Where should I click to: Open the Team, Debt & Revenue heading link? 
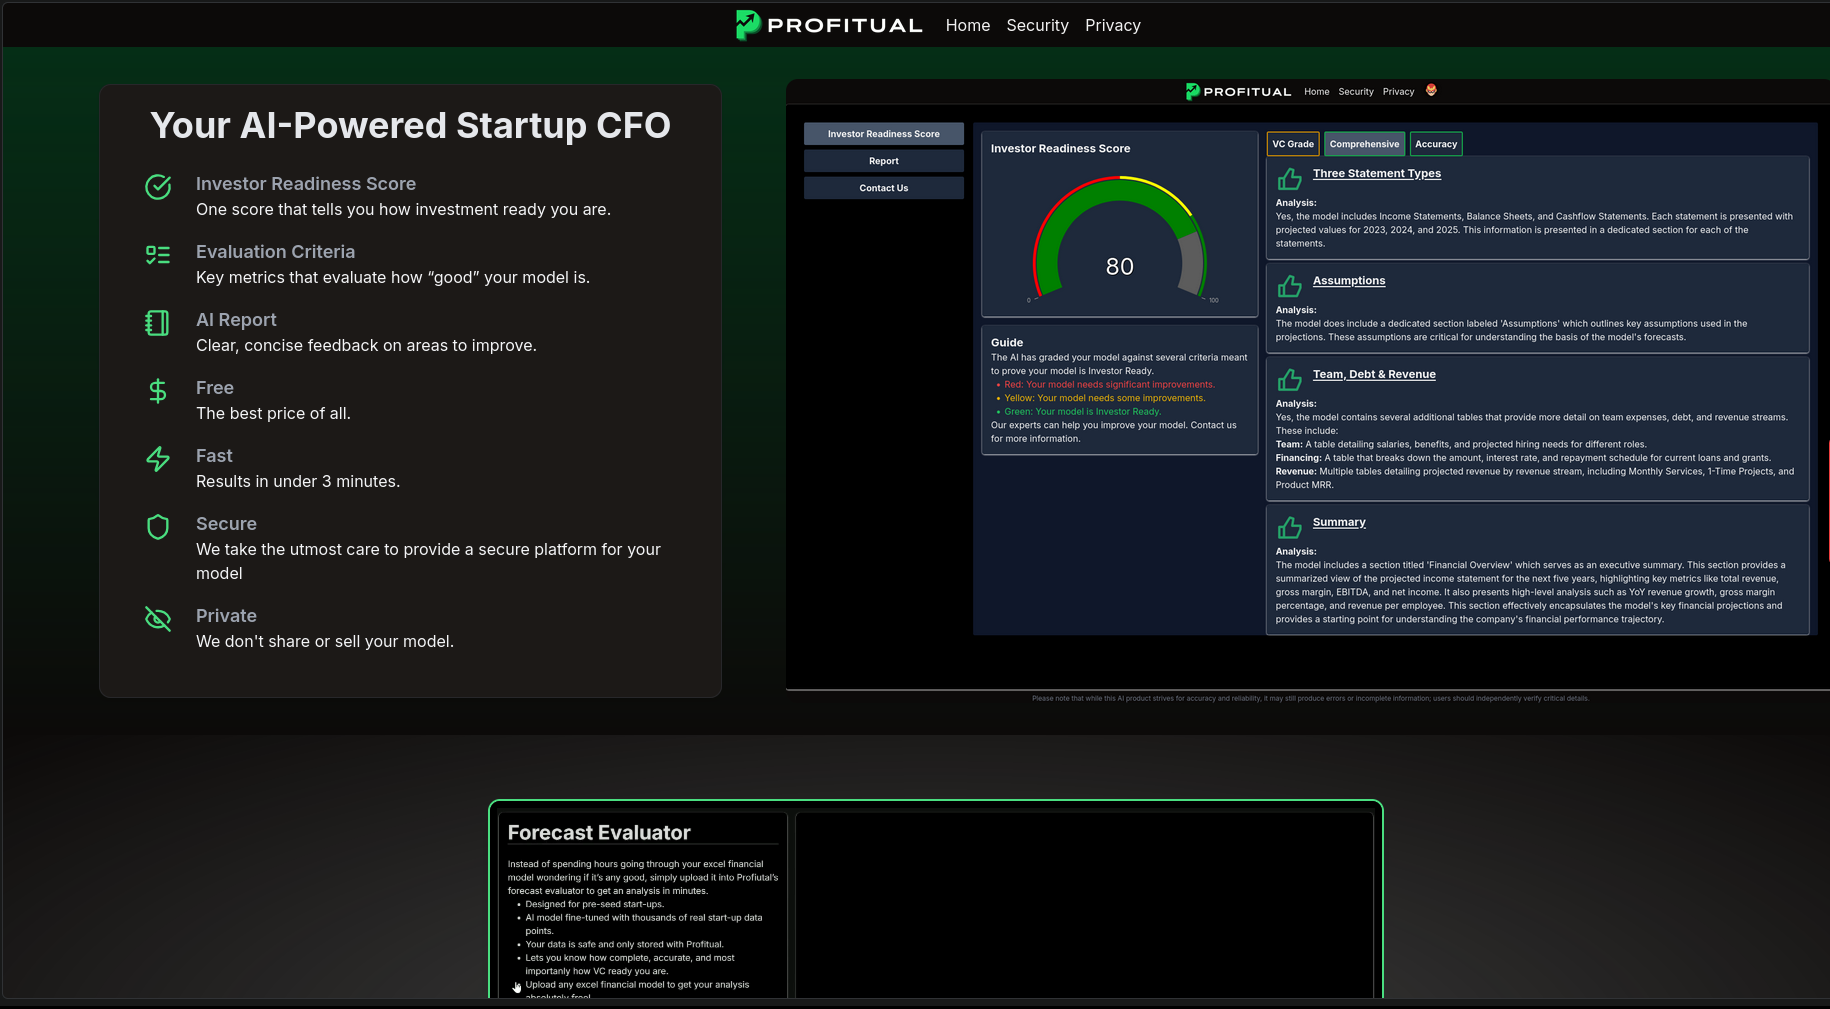(1373, 374)
